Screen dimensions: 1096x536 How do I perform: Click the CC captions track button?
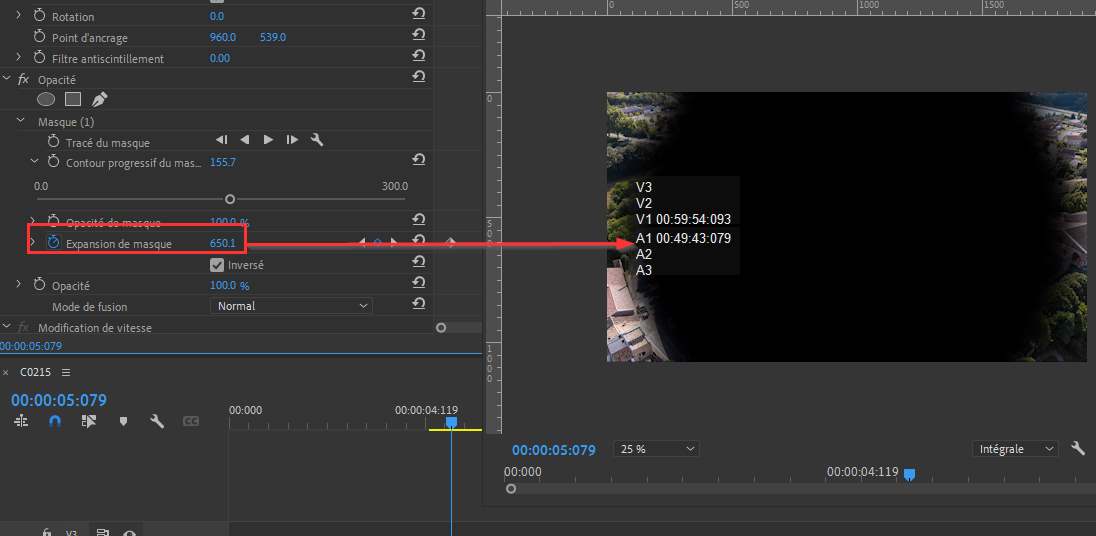point(191,421)
